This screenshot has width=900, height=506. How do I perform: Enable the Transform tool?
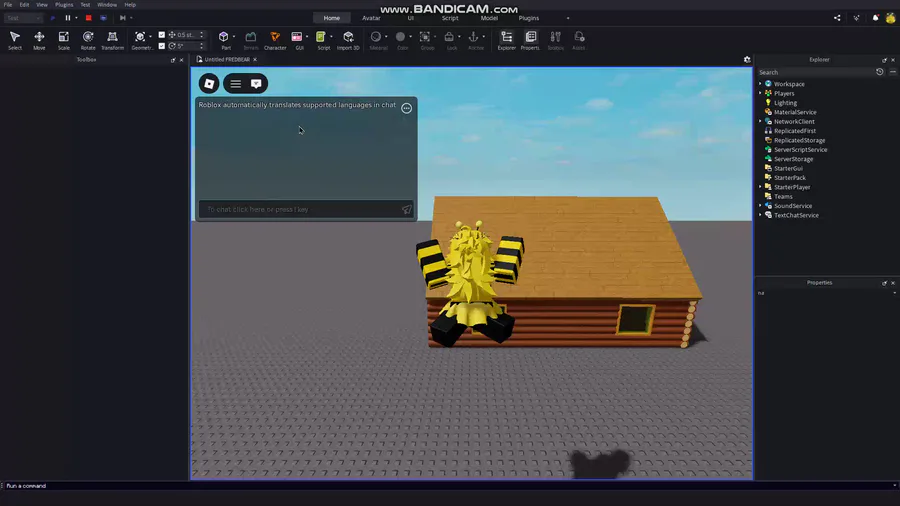tap(112, 40)
